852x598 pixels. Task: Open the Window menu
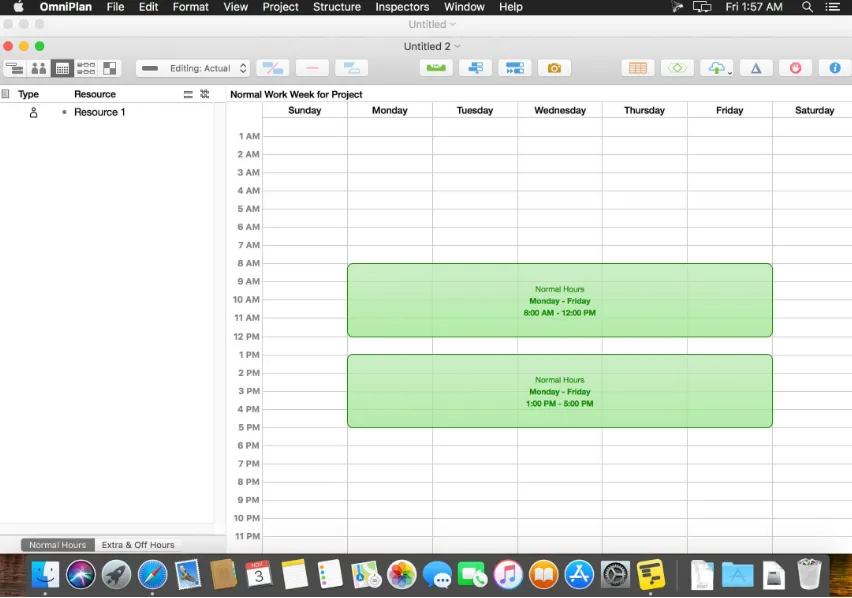[x=464, y=7]
